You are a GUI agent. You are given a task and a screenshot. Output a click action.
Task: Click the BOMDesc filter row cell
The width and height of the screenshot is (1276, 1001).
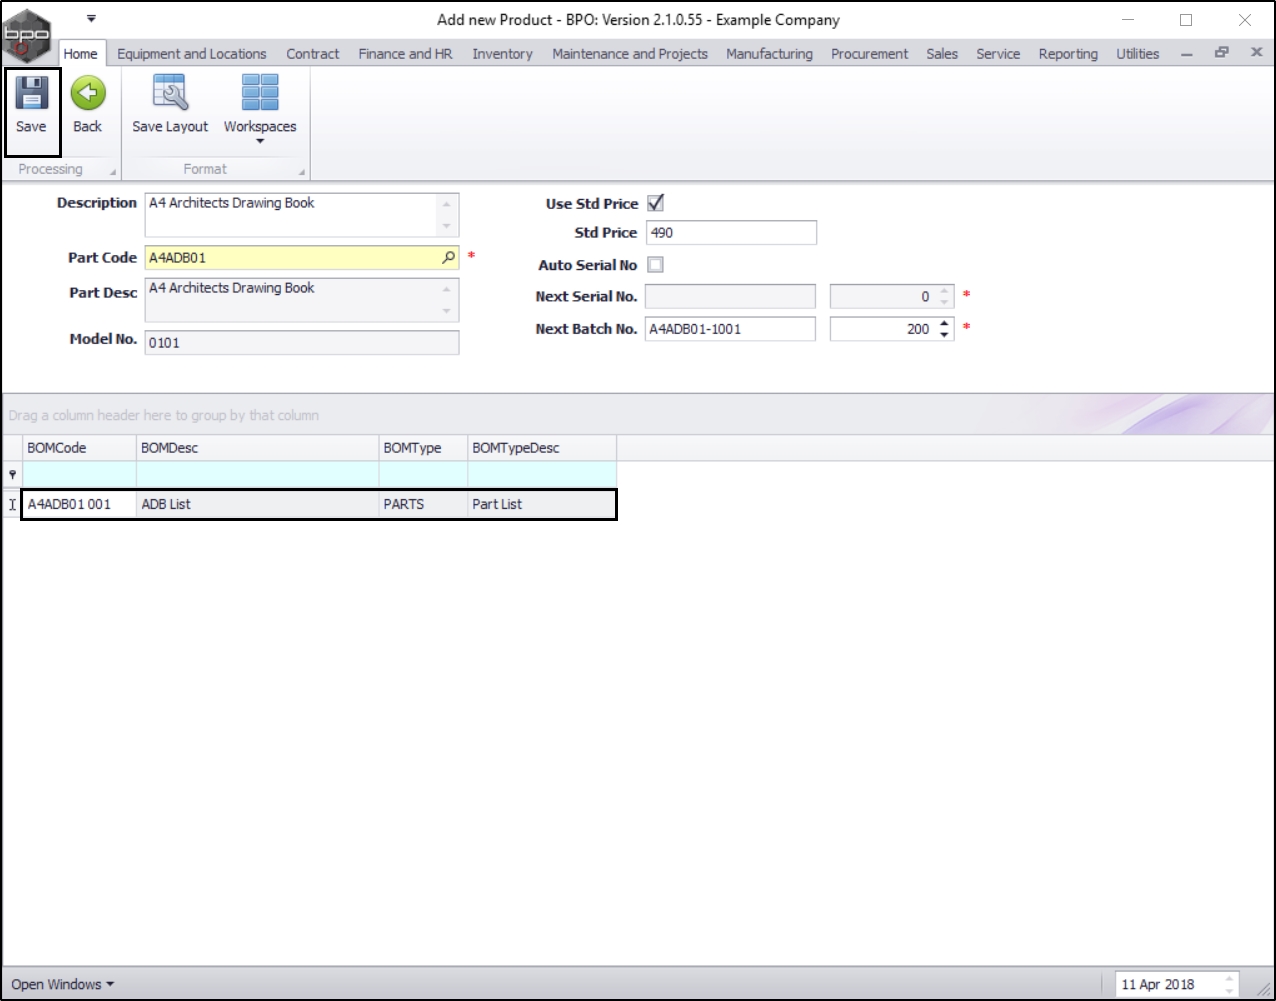pyautogui.click(x=257, y=474)
